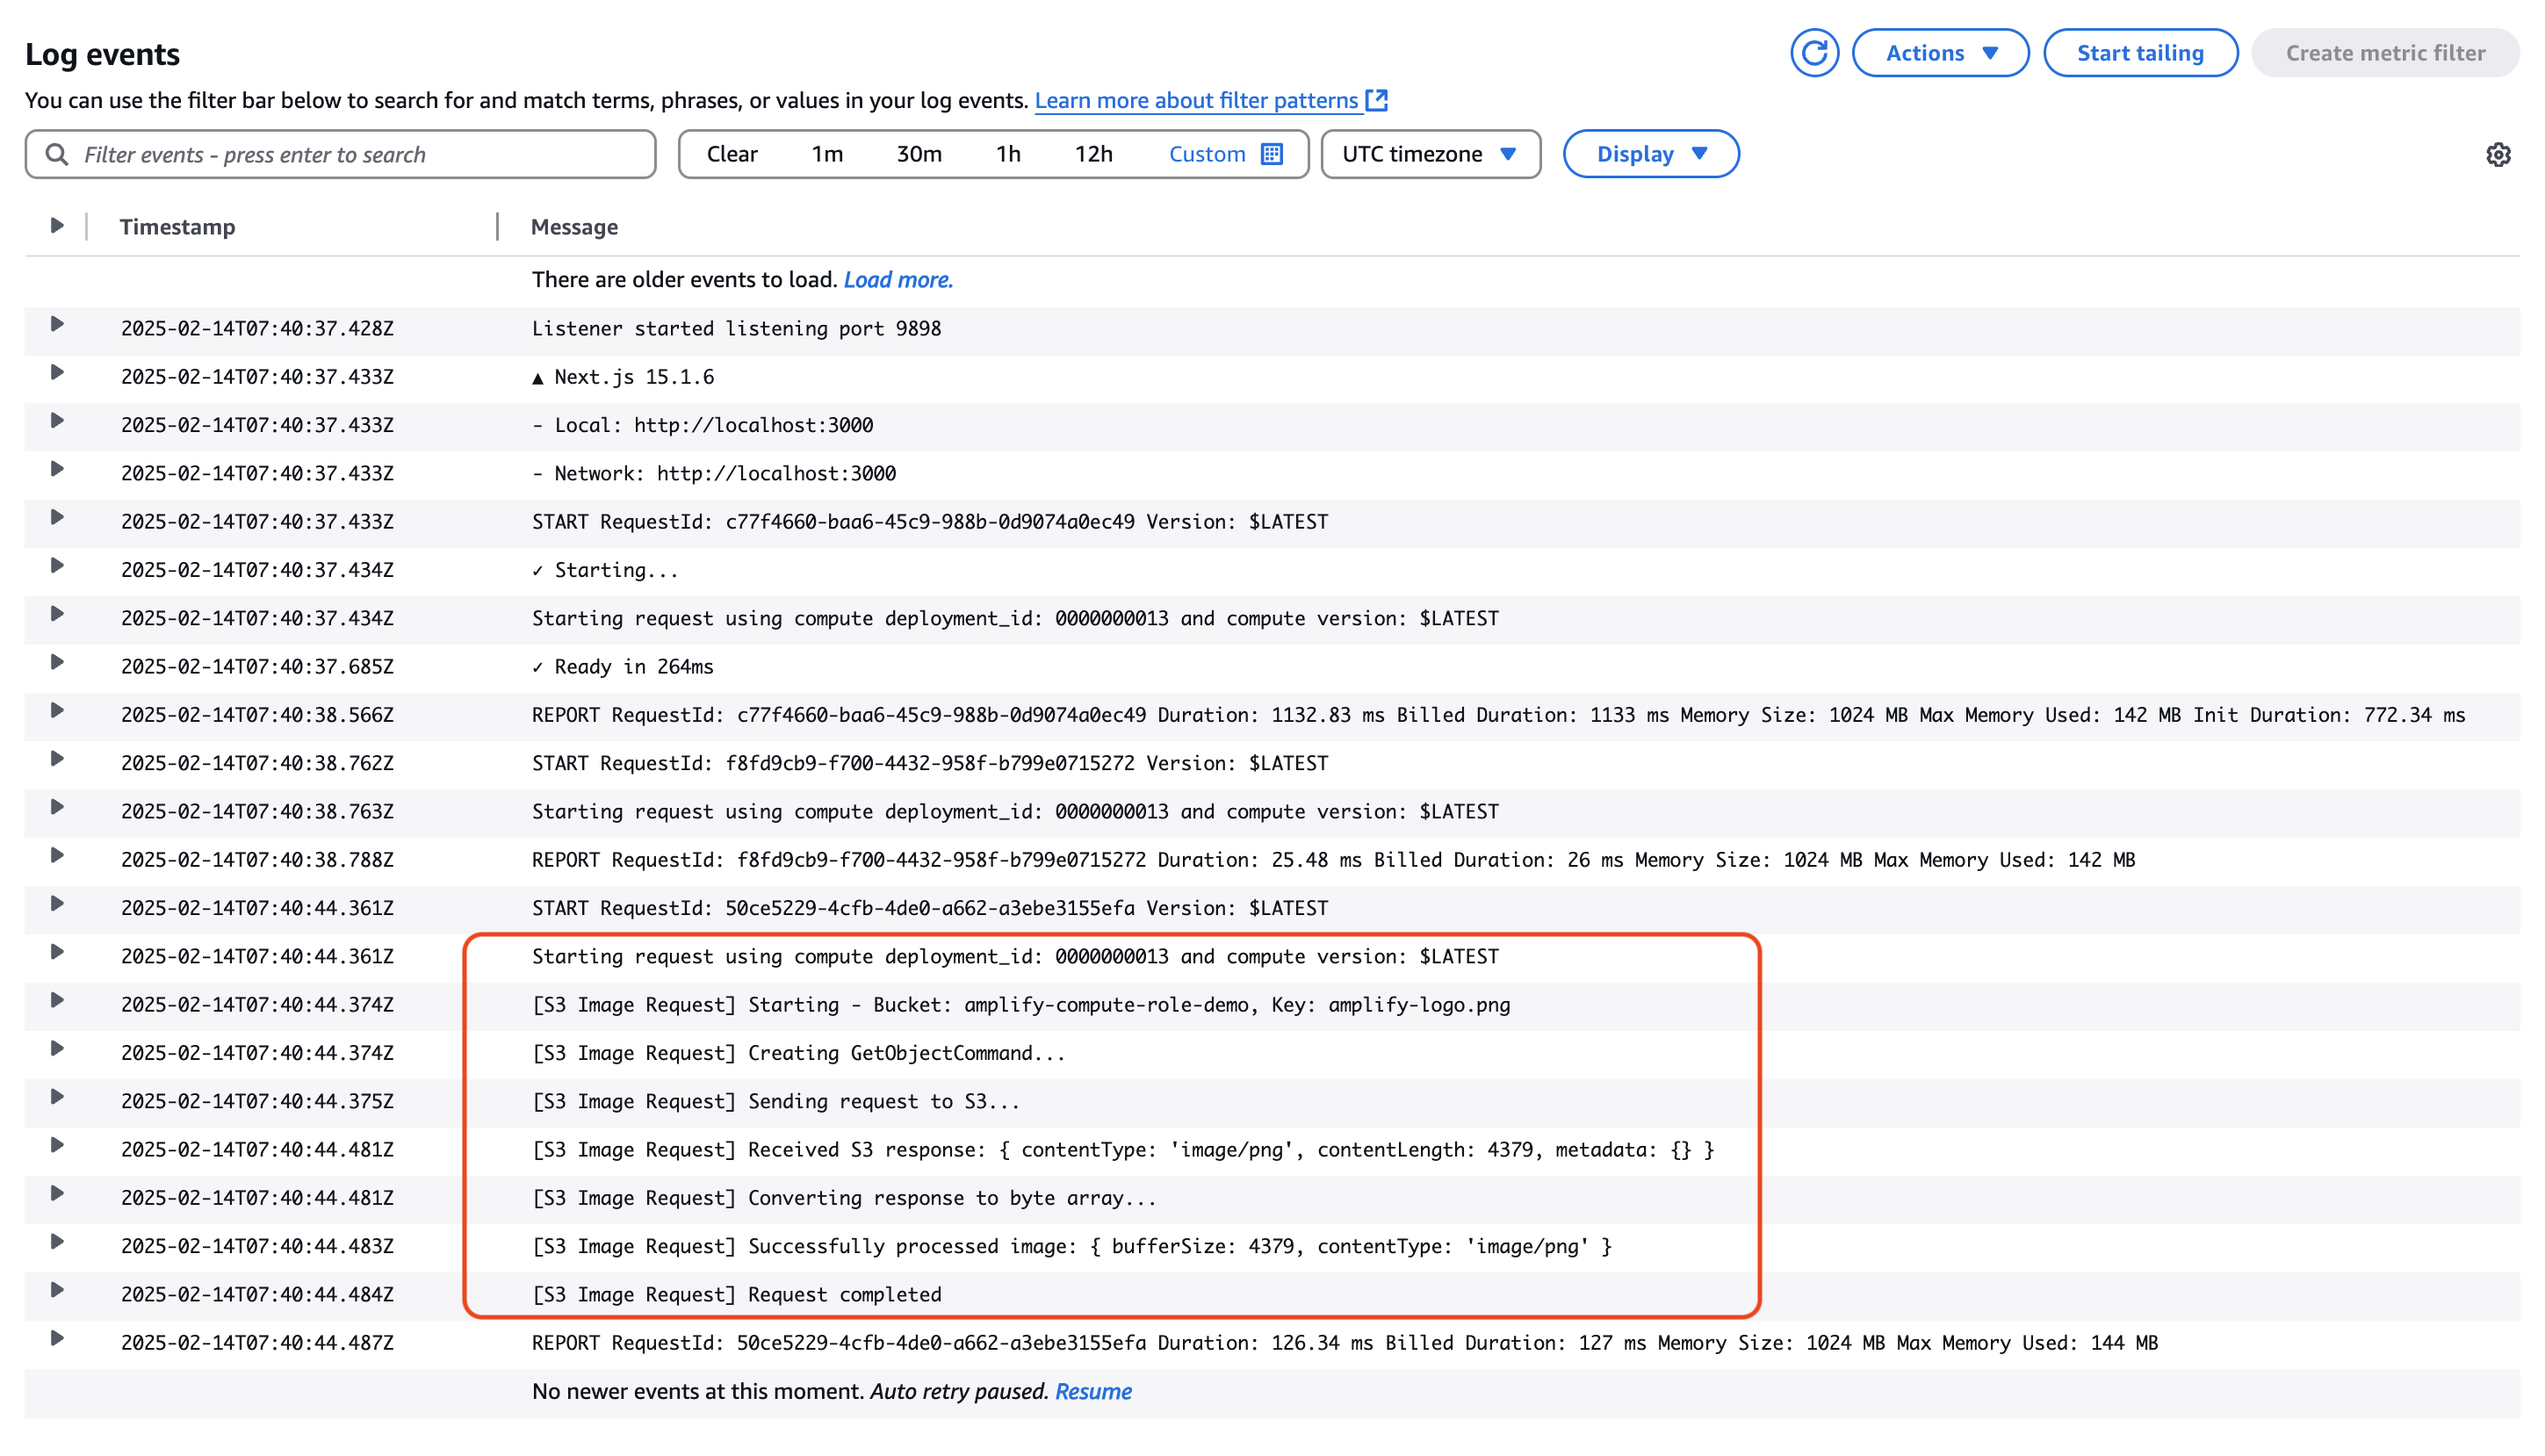The image size is (2545, 1456).
Task: Click the Load more link for older events
Action: point(898,280)
